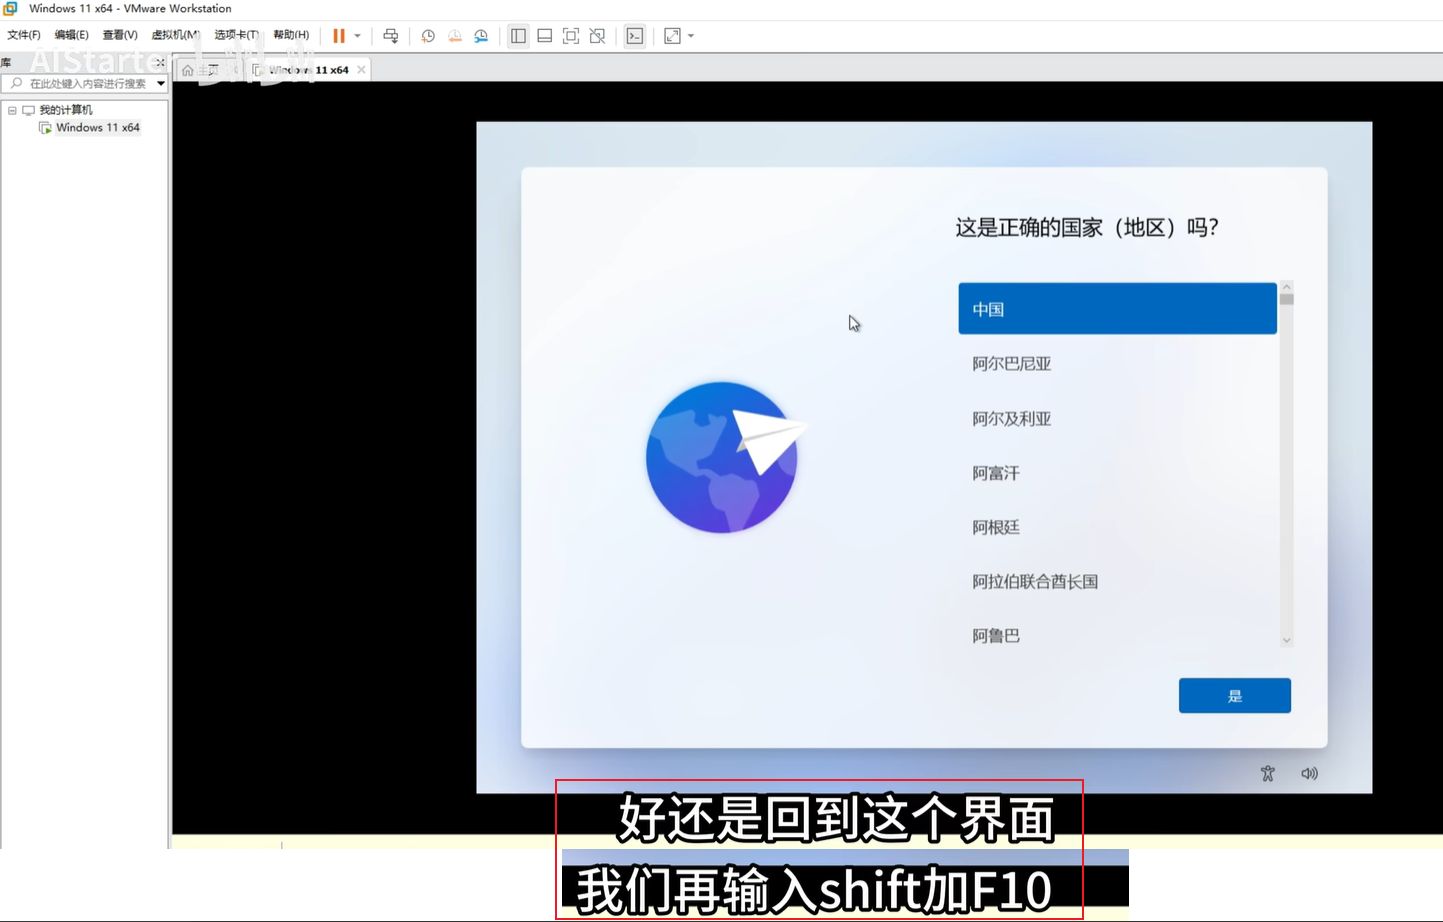
Task: Revert the VM to previous snapshot
Action: point(455,36)
